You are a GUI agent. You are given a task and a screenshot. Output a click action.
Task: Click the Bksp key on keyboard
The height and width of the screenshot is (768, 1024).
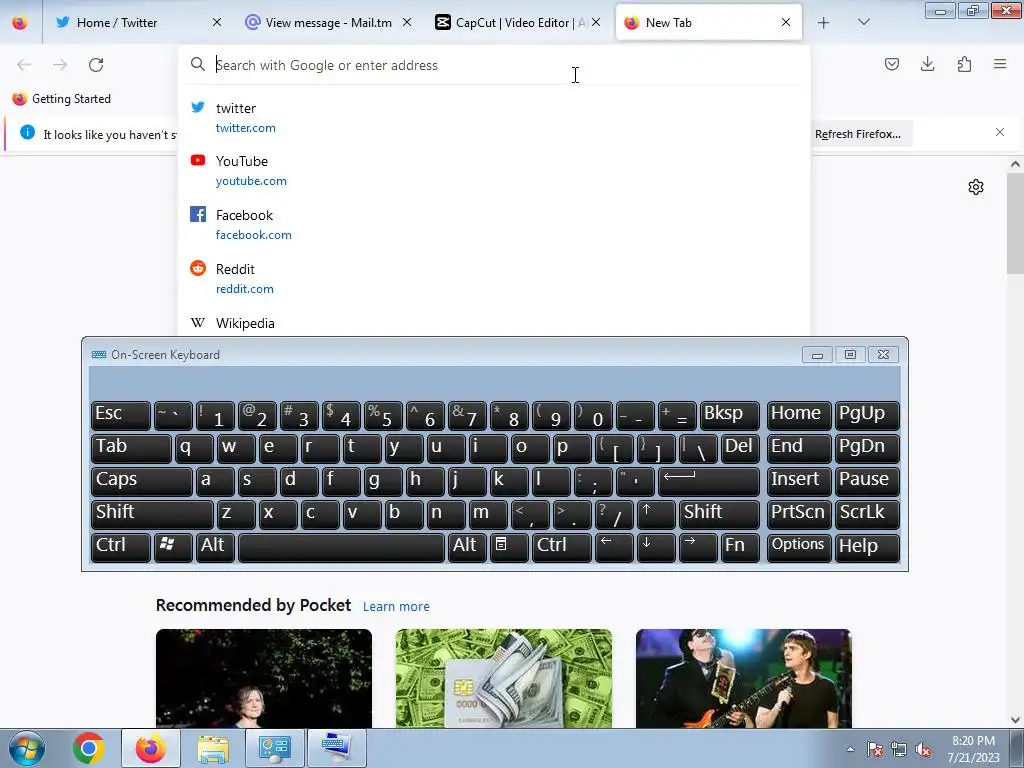pyautogui.click(x=729, y=415)
